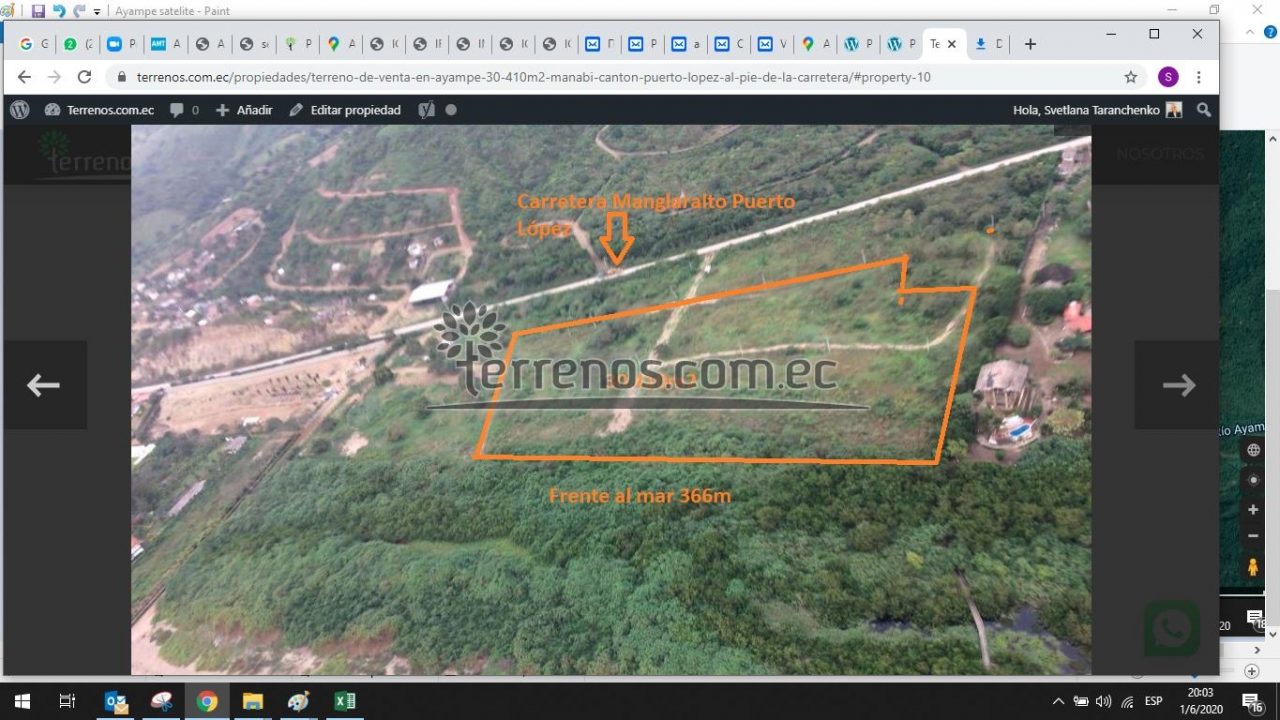Open the volume control in tray

coord(1103,701)
